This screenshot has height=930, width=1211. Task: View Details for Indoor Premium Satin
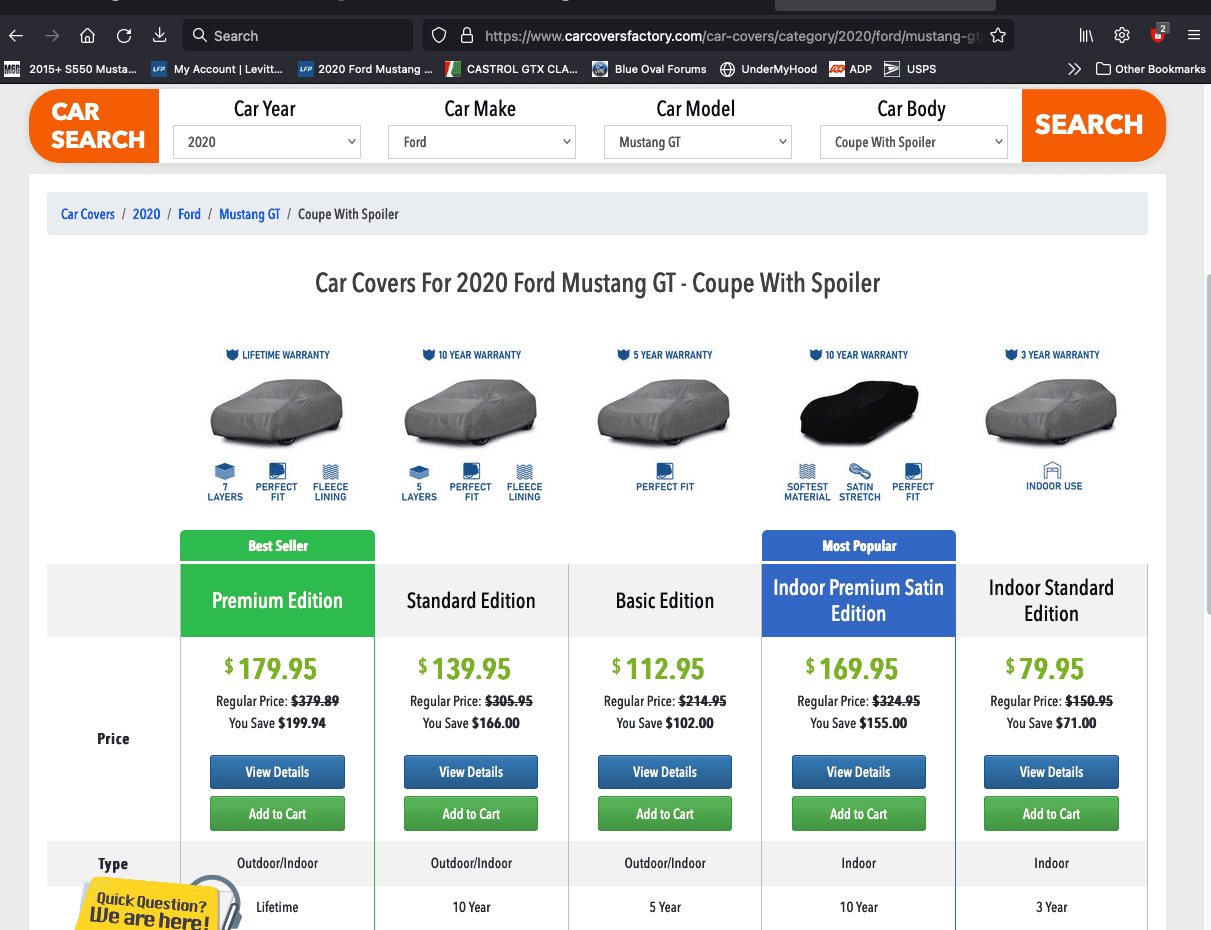(859, 772)
